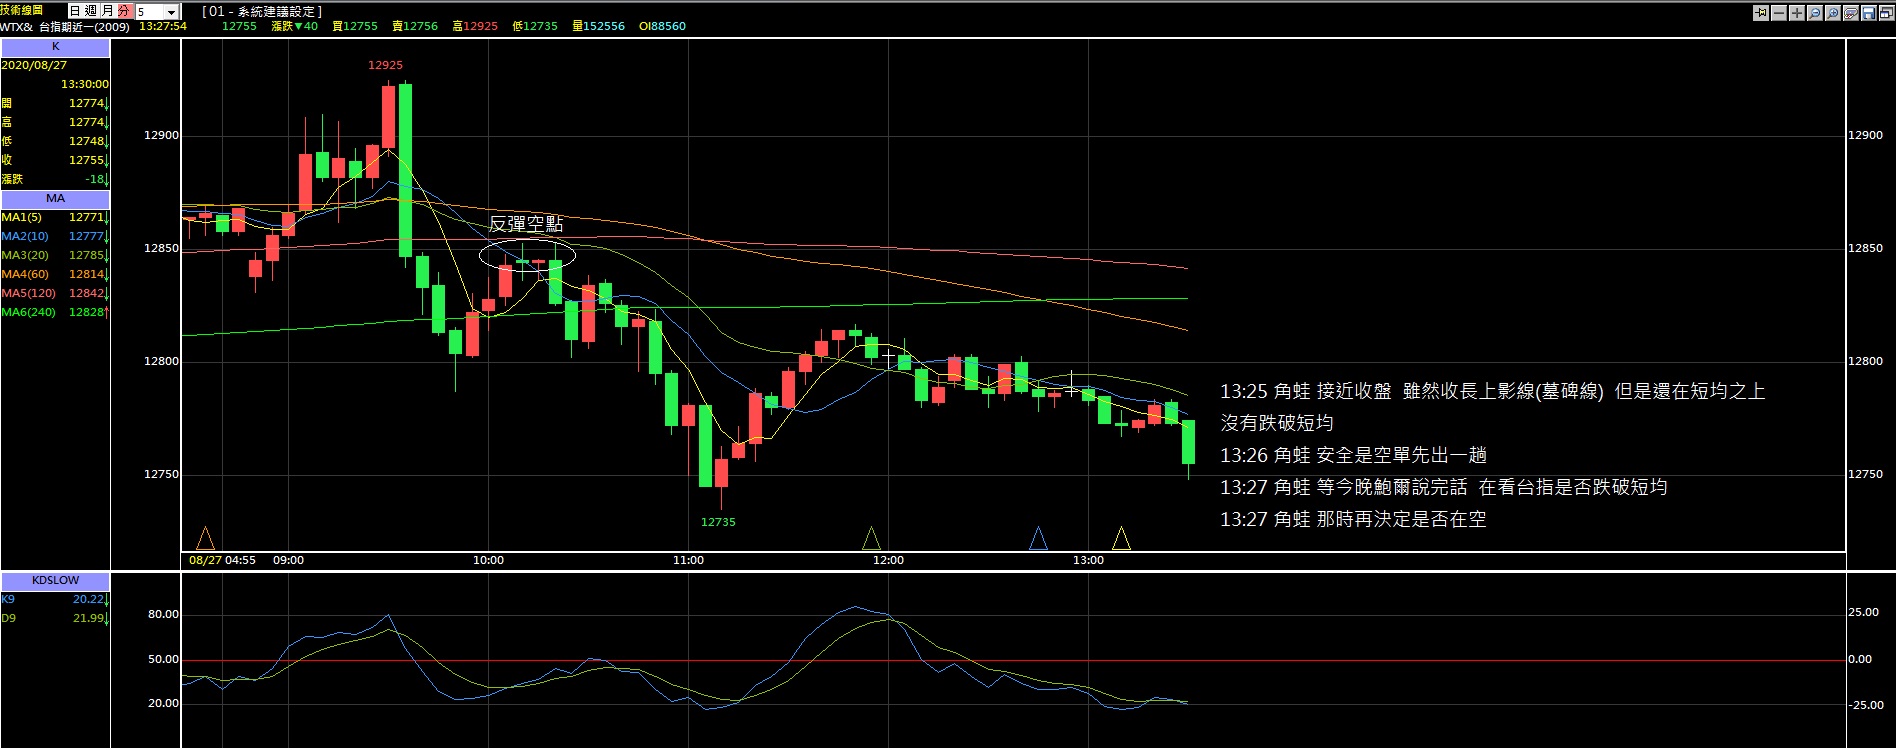Click the OI88560 open interest value

[662, 26]
